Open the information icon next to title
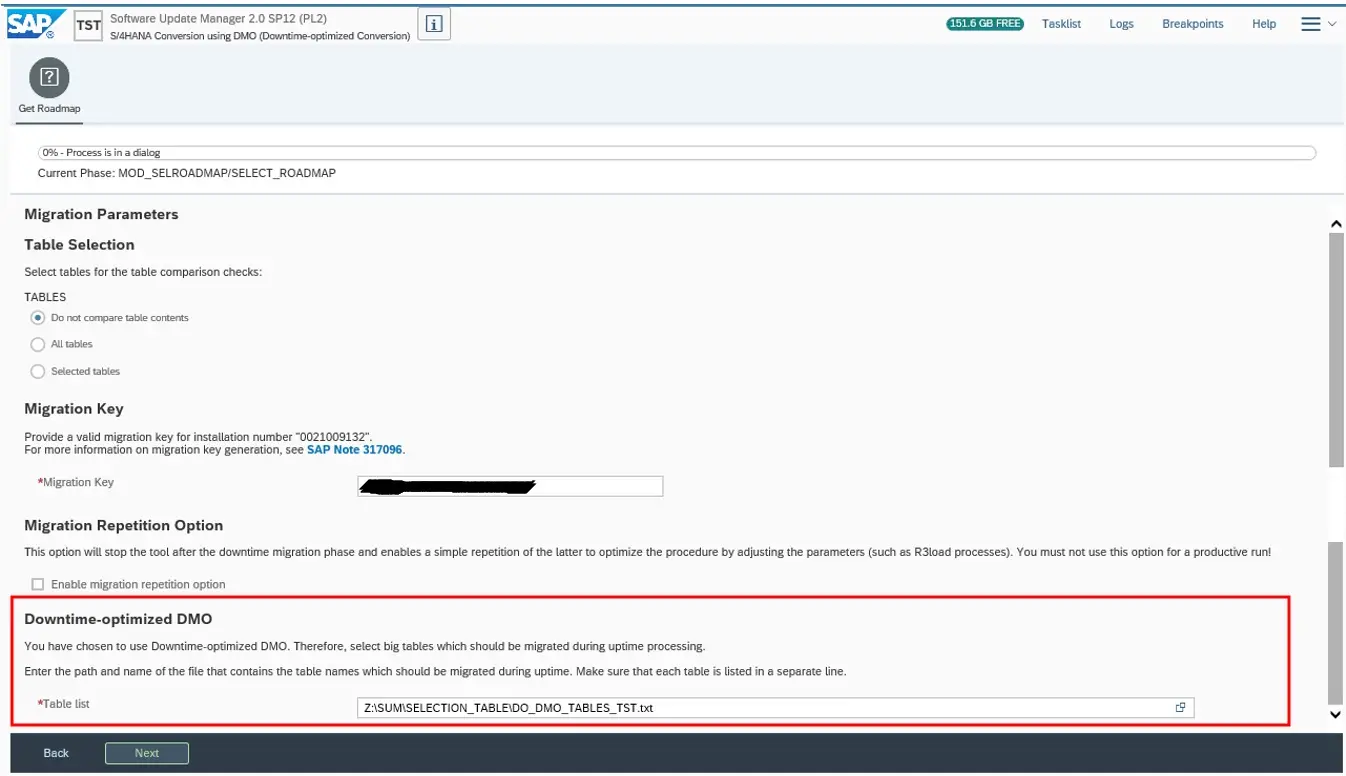 [434, 25]
